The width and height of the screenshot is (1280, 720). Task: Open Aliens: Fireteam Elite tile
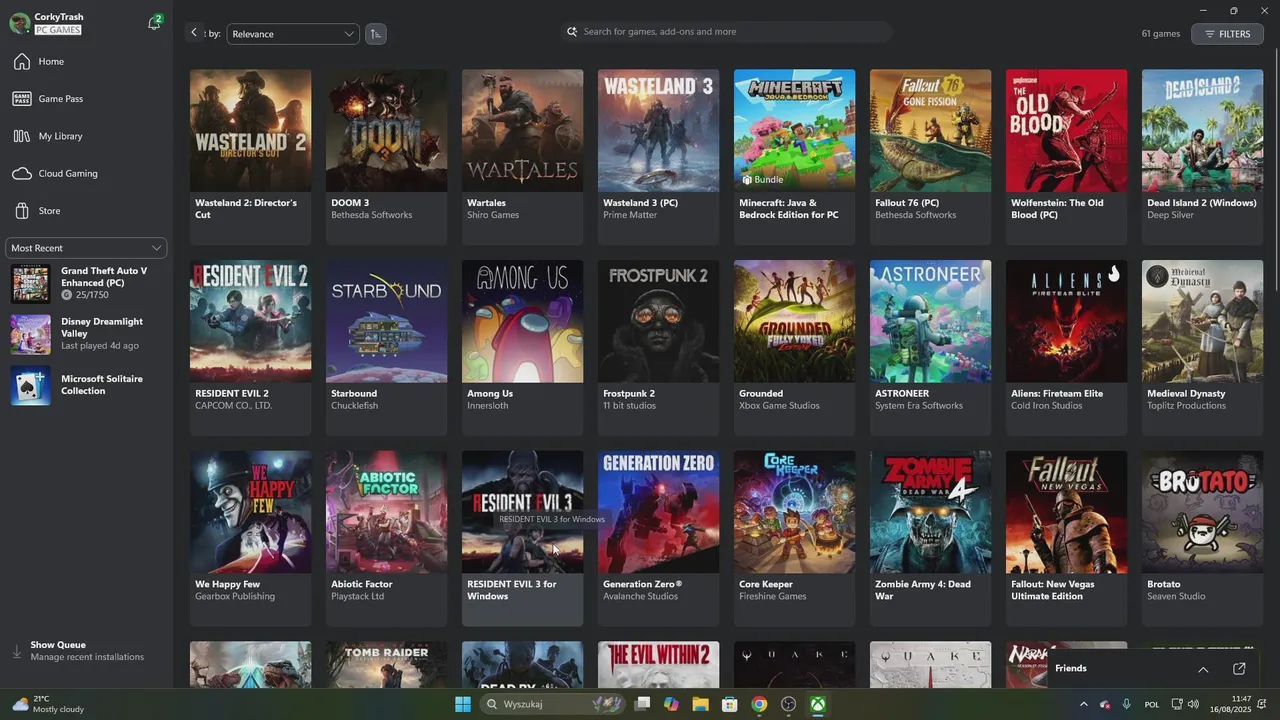pos(1066,348)
